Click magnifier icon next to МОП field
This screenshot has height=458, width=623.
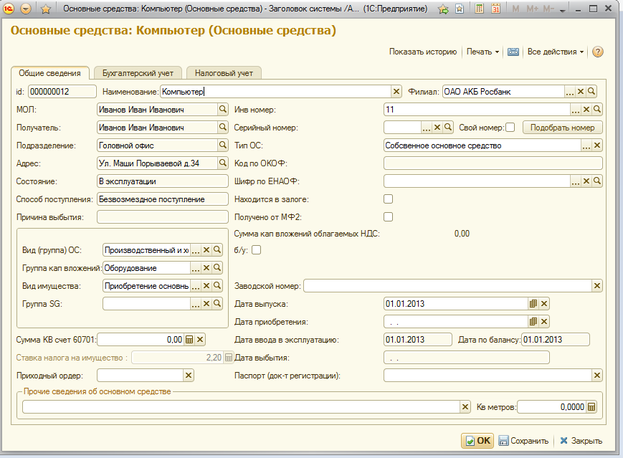222,109
